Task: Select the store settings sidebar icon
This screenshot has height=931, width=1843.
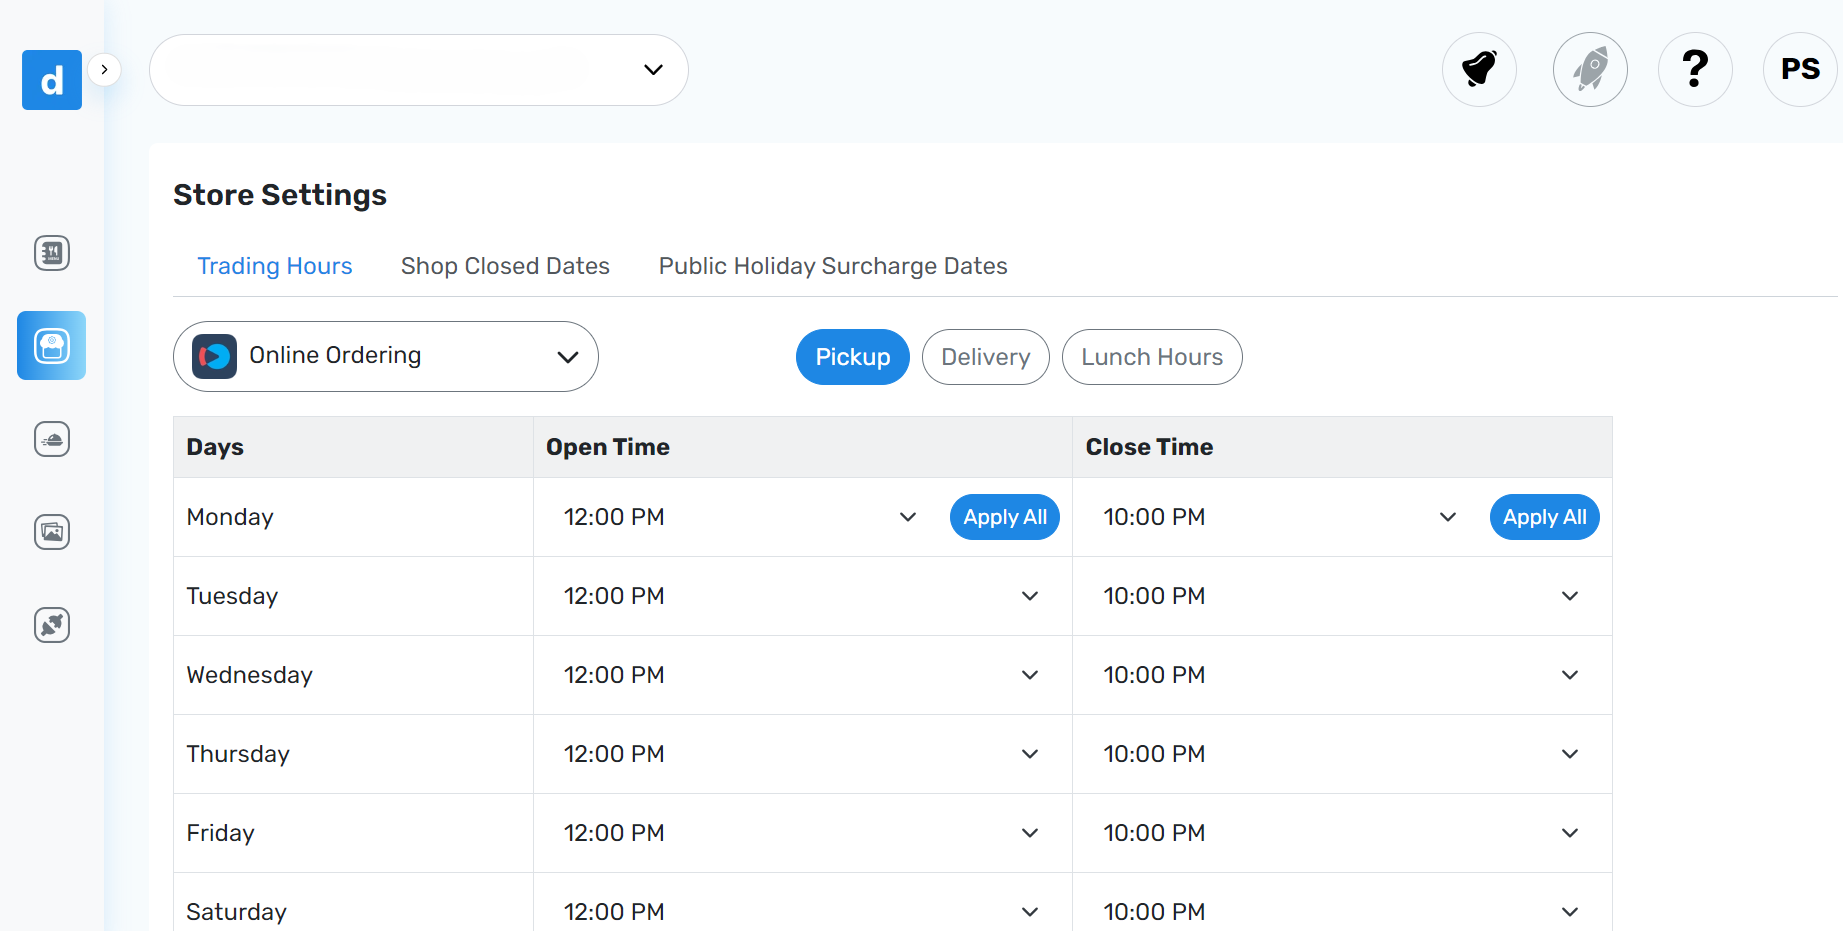Action: coord(52,346)
